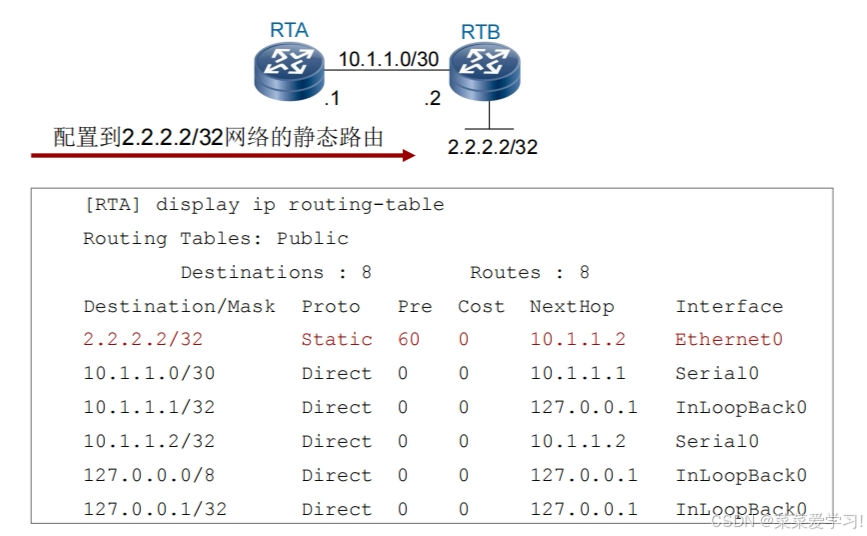The image size is (867, 536).
Task: Click the "display ip routing-table" command line
Action: [x=264, y=205]
